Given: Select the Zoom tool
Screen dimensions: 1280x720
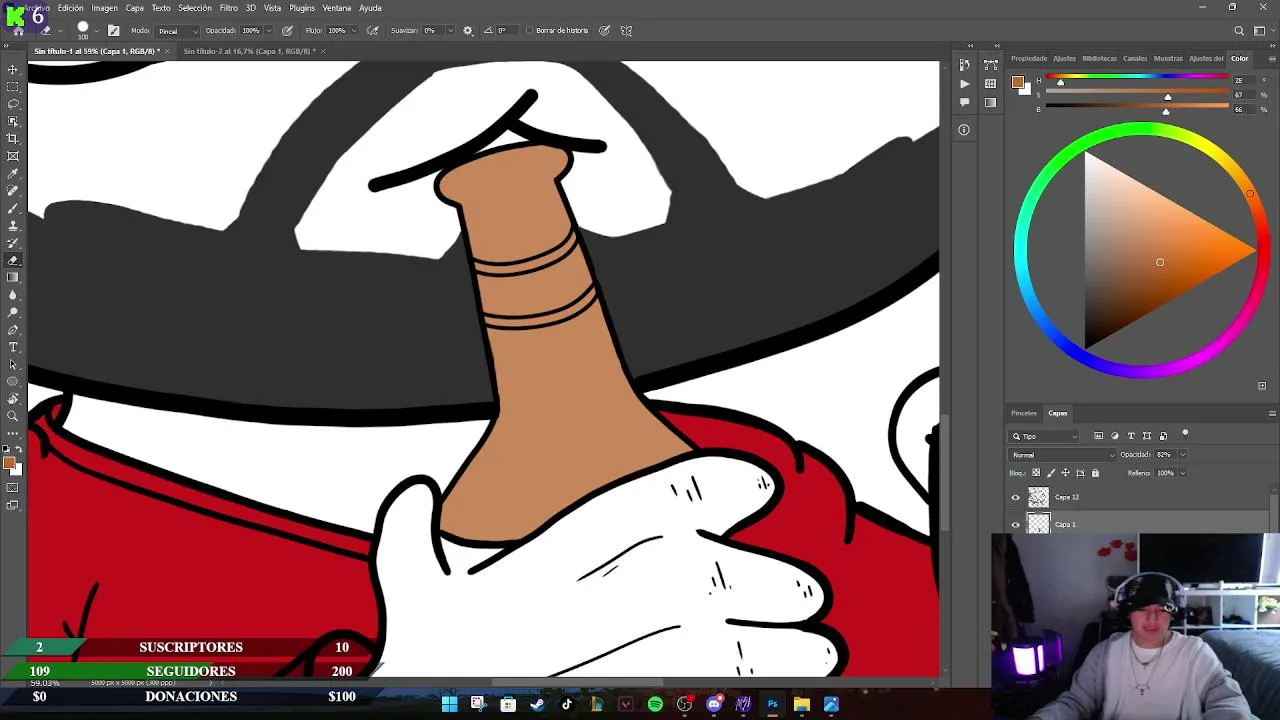Looking at the screenshot, I should (x=13, y=416).
